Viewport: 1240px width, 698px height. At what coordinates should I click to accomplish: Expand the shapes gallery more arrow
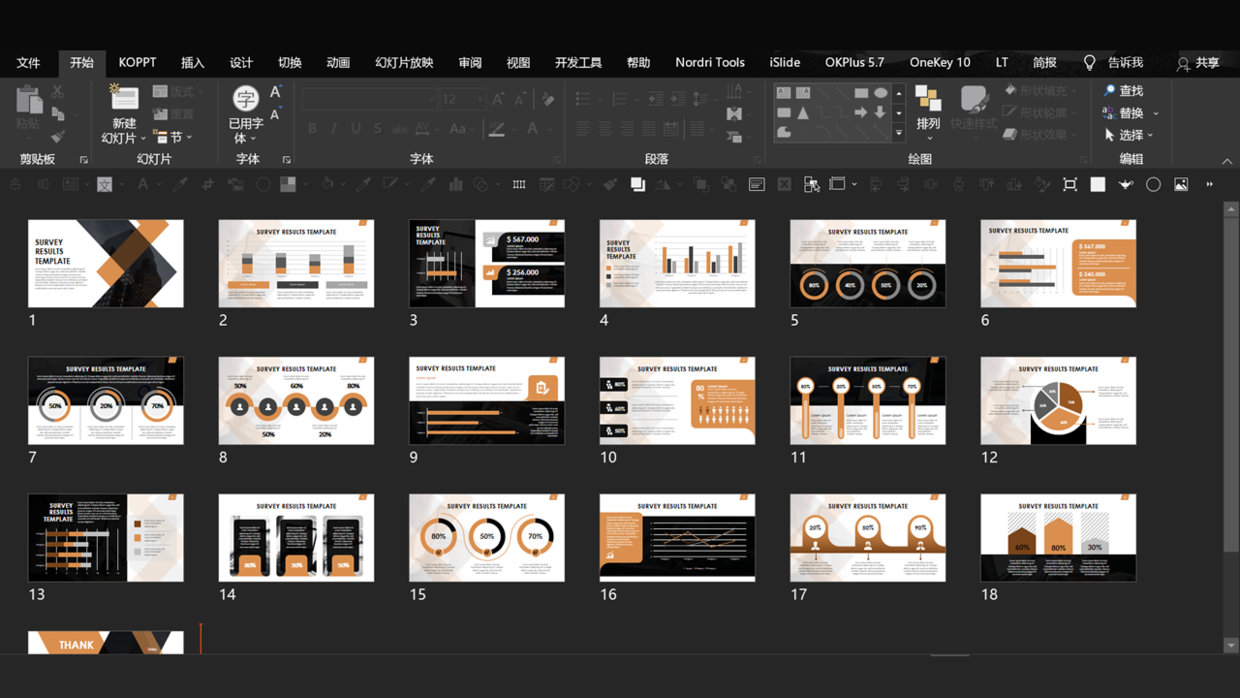tap(898, 133)
